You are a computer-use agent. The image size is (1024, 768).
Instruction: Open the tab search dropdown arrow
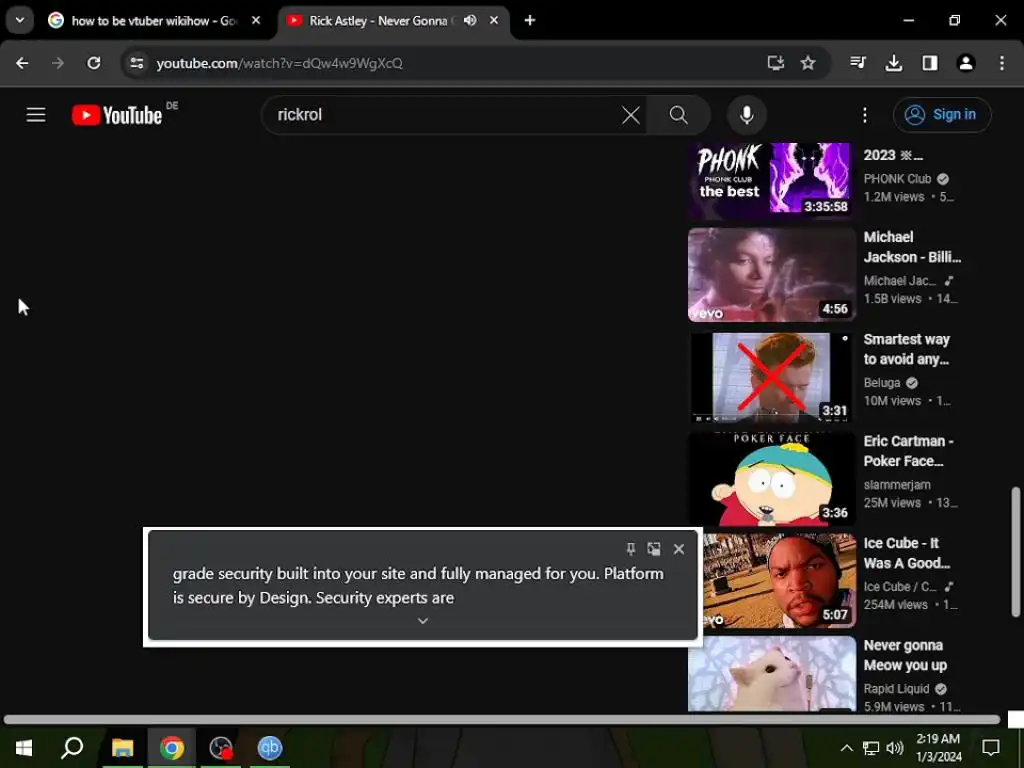pyautogui.click(x=20, y=20)
